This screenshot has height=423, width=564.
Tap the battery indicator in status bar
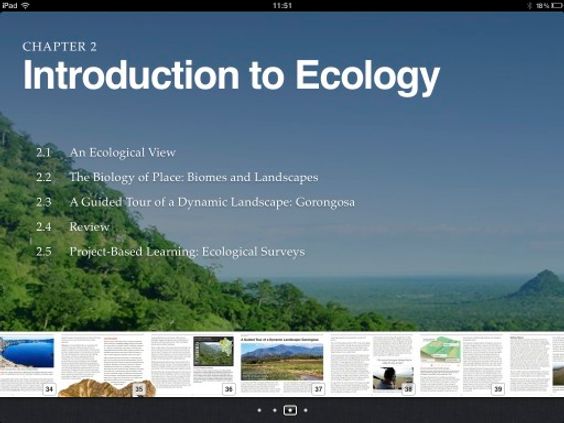556,5
